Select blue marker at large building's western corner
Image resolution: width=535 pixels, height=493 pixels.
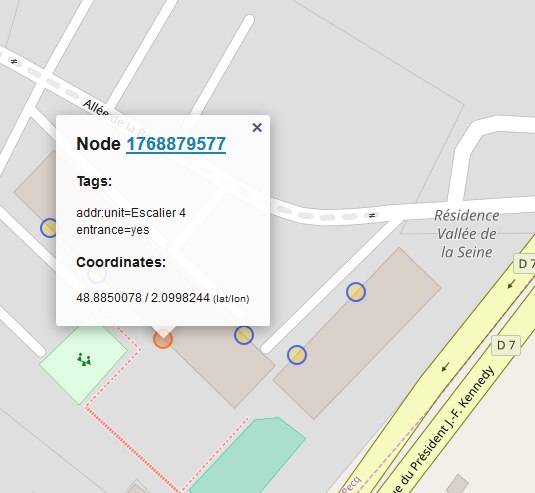tap(297, 355)
